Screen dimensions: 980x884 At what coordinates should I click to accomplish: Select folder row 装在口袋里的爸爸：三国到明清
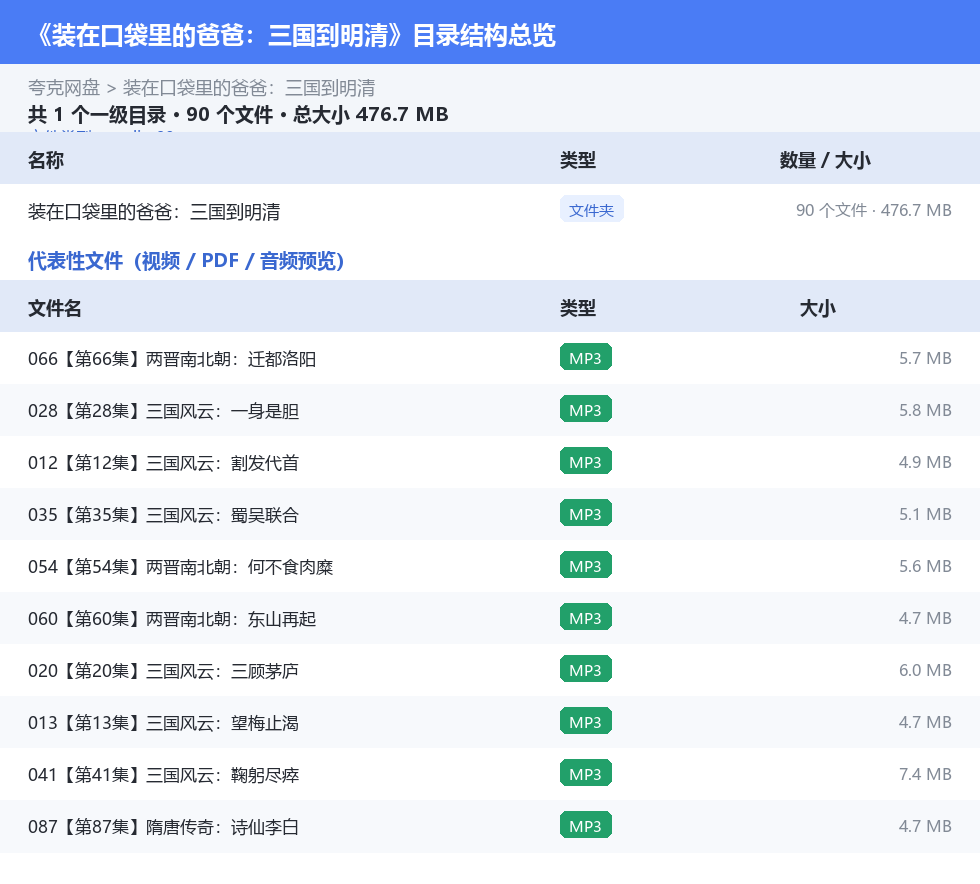490,211
